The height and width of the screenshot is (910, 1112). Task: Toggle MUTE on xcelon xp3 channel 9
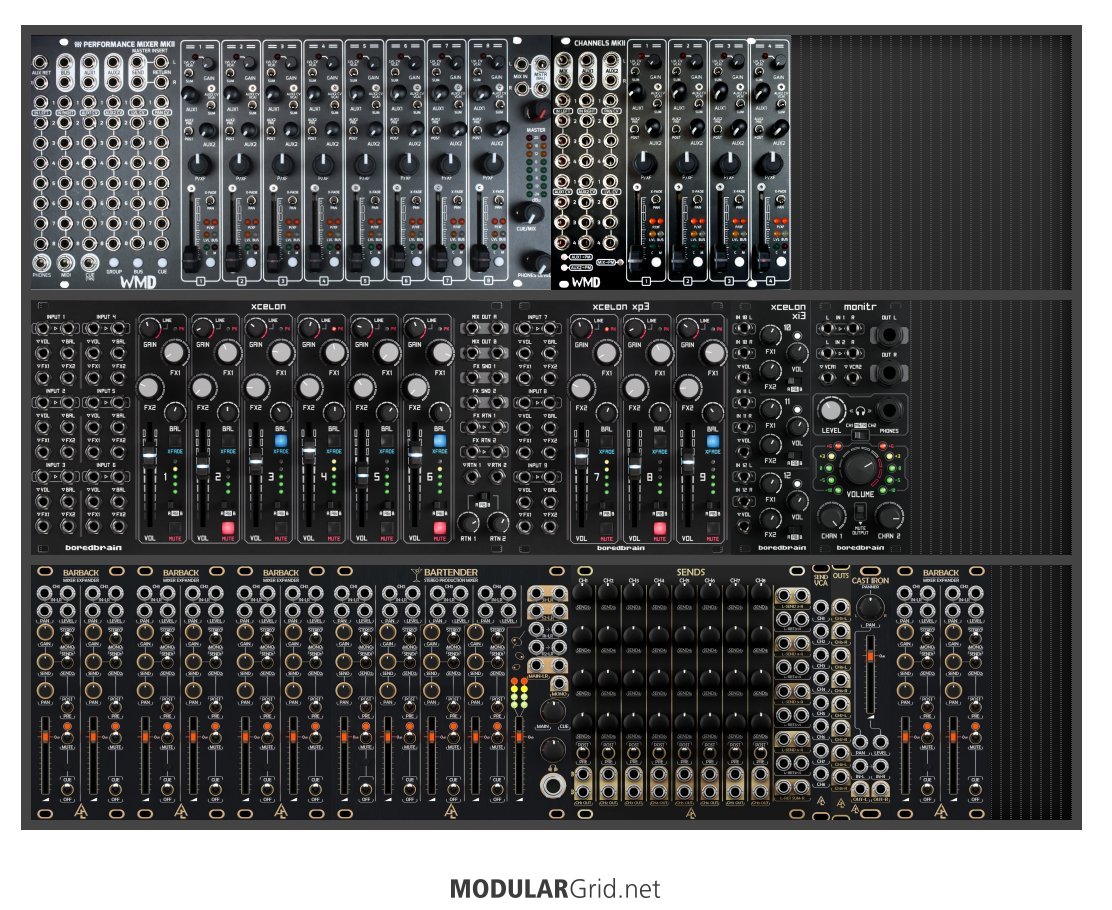tap(713, 528)
